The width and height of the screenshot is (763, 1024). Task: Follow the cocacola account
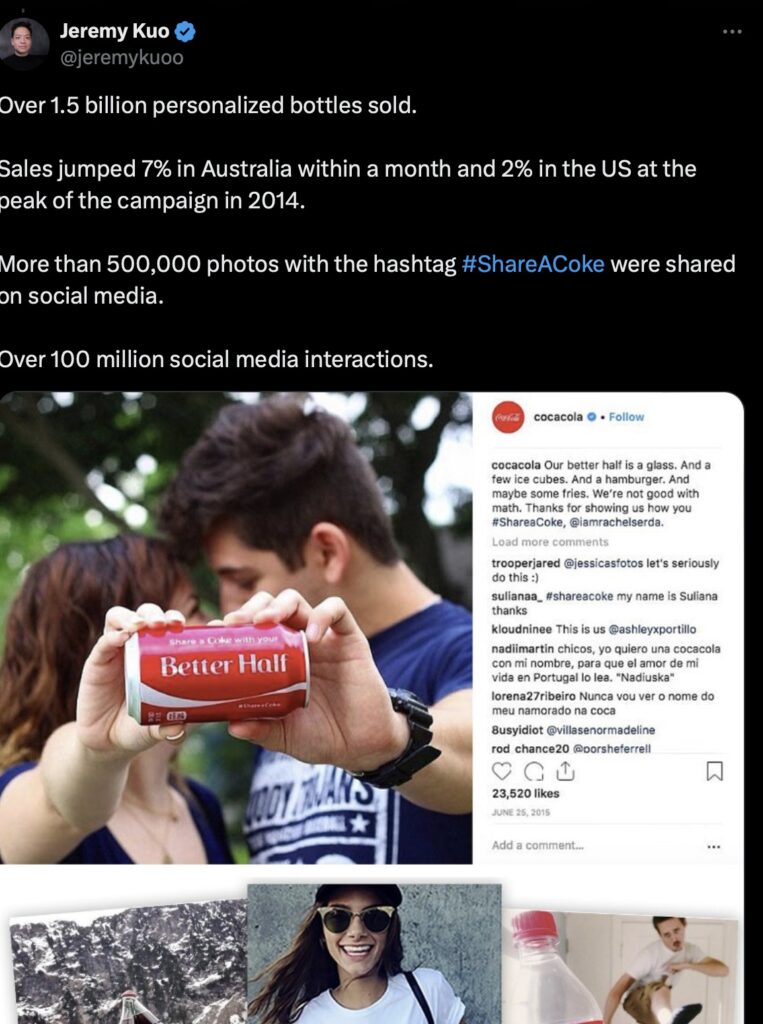coord(627,417)
